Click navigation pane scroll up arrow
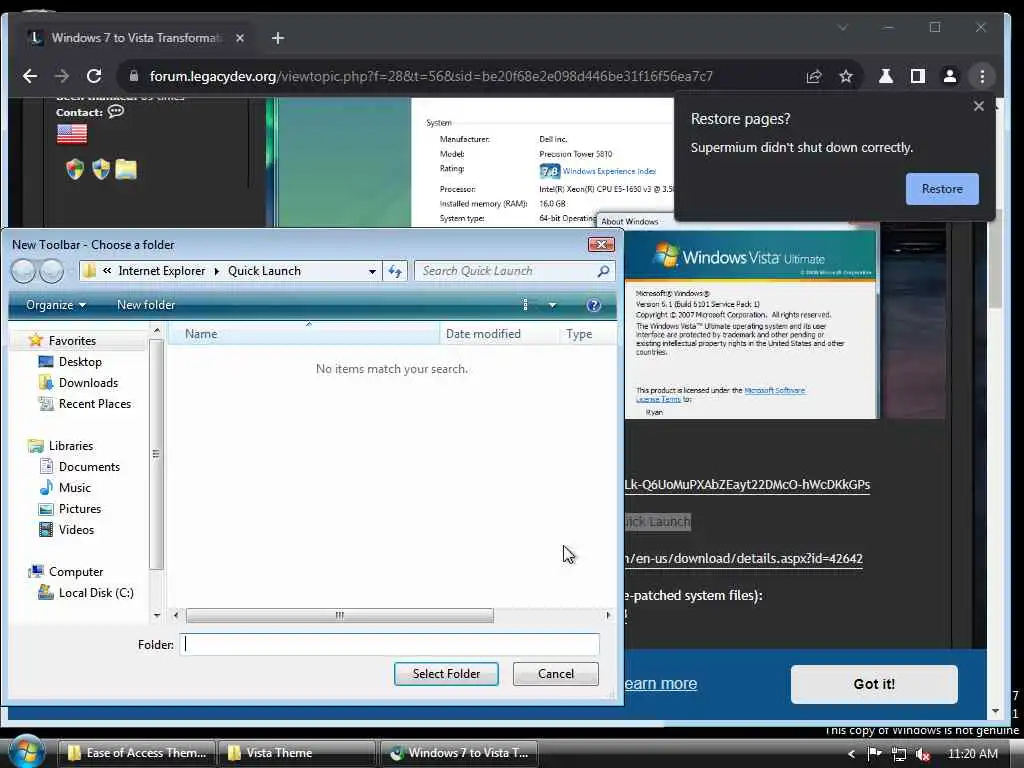 pos(157,331)
